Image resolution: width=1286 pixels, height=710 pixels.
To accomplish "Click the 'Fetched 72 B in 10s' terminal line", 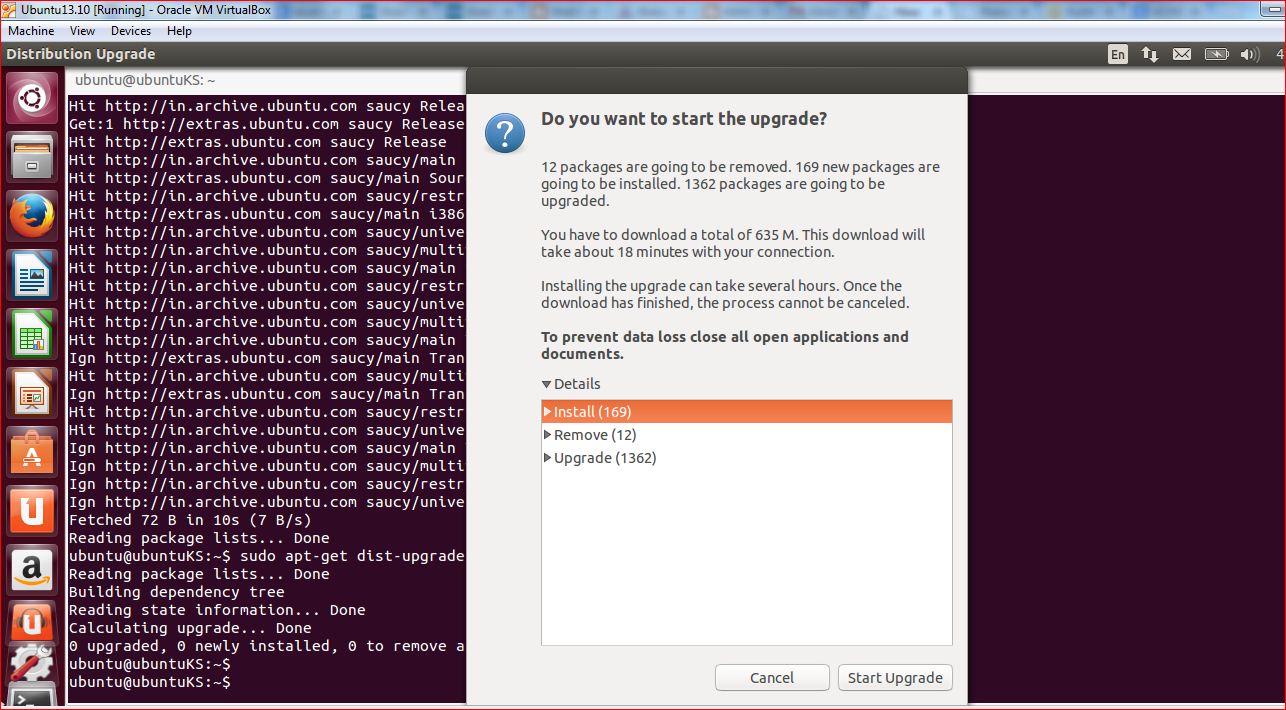I will point(190,520).
